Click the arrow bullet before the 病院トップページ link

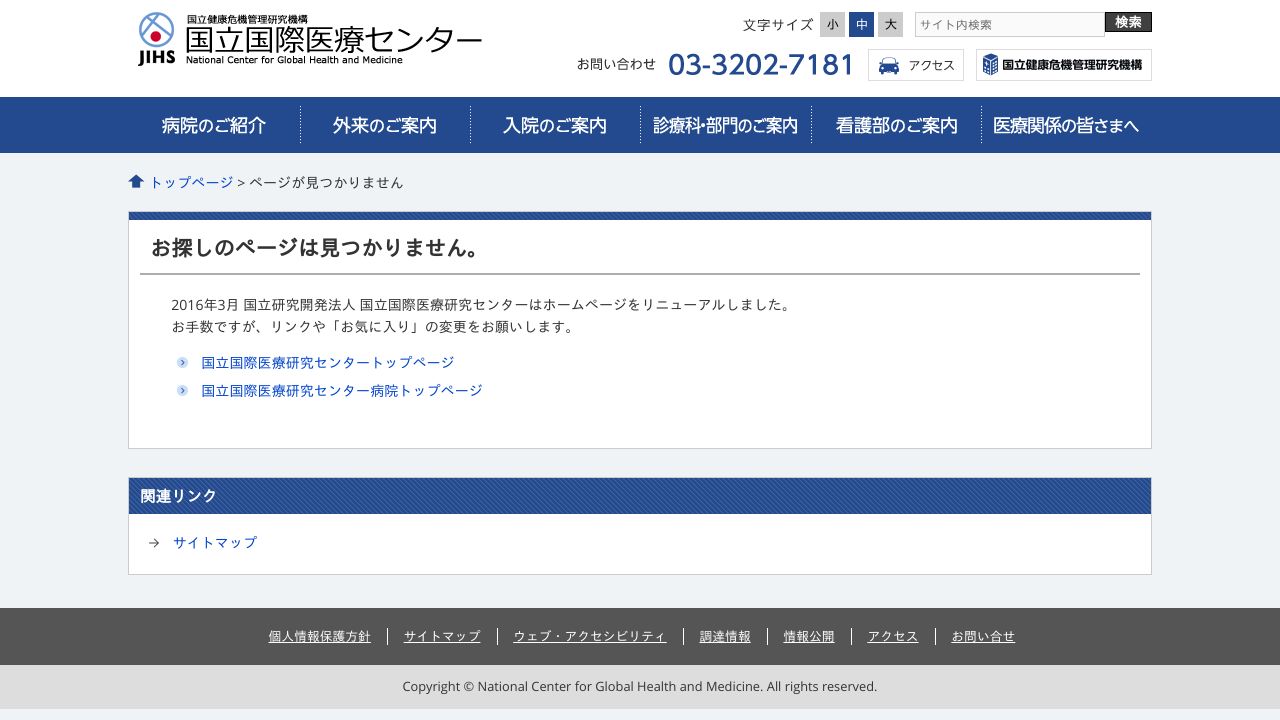pyautogui.click(x=182, y=390)
